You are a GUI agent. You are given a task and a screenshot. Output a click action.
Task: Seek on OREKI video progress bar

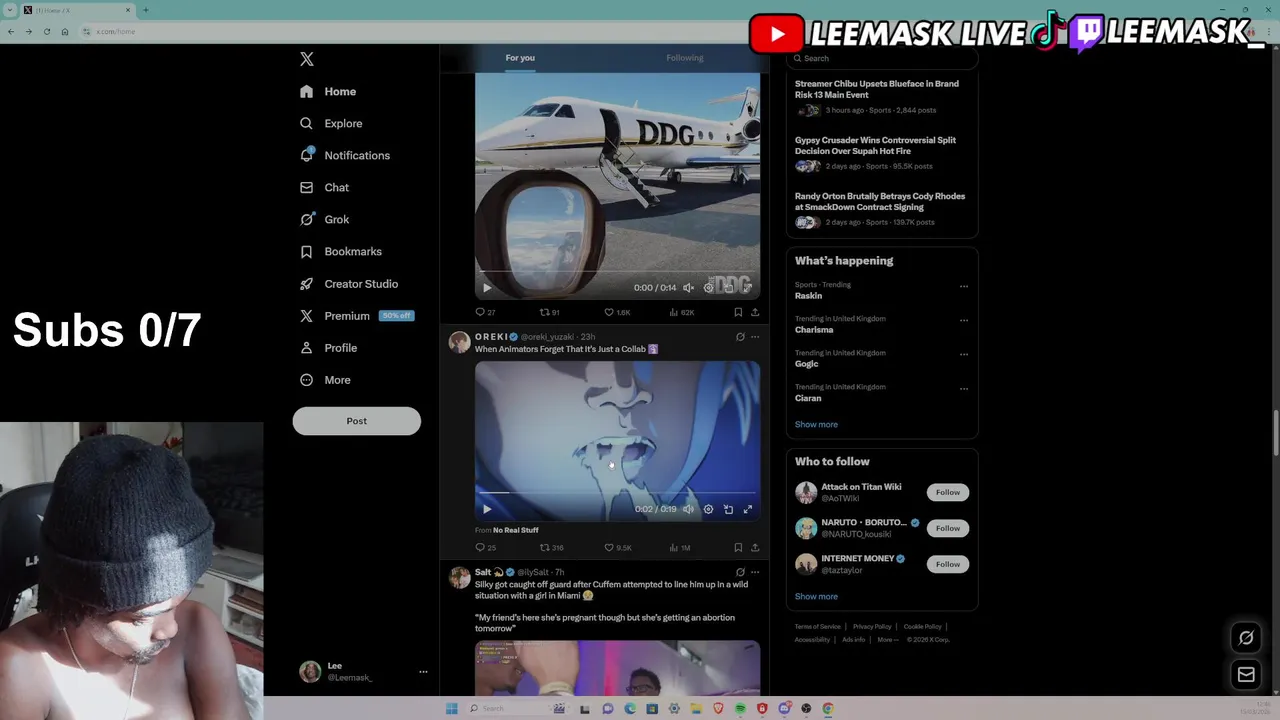(x=617, y=493)
